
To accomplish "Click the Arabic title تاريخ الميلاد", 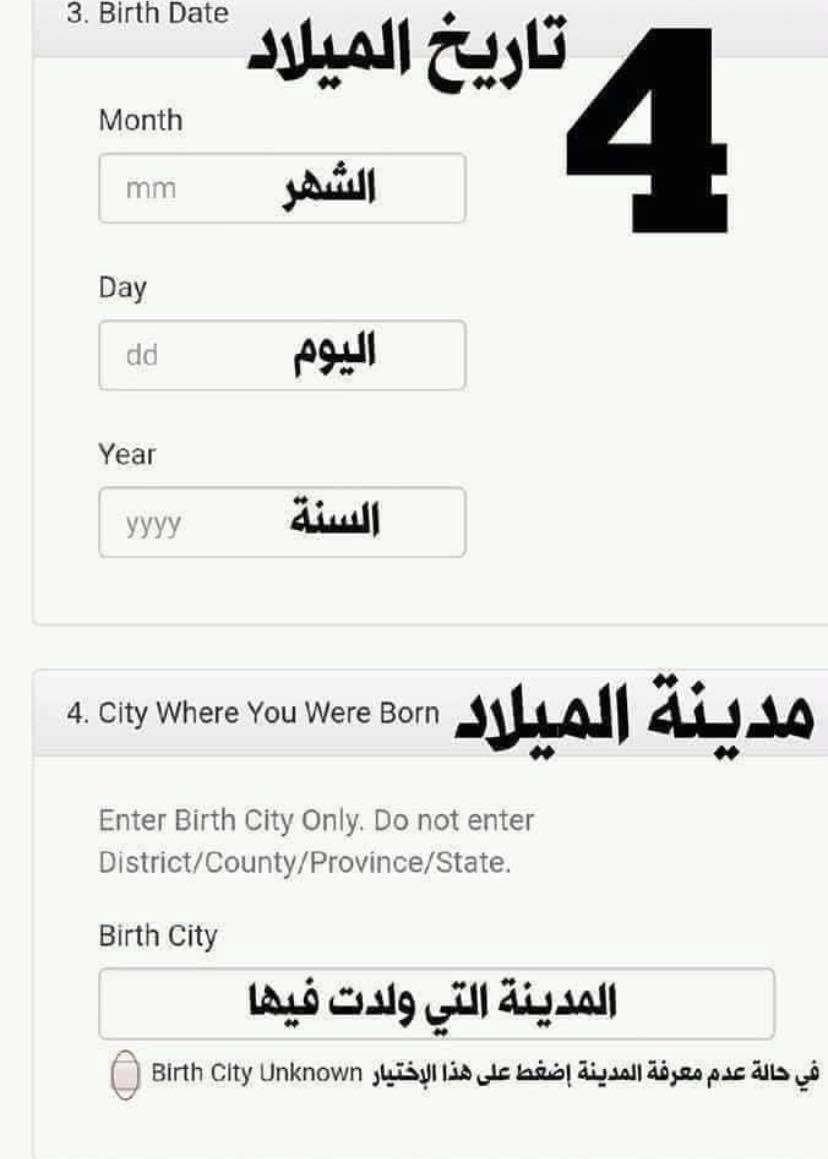I will tap(407, 50).
